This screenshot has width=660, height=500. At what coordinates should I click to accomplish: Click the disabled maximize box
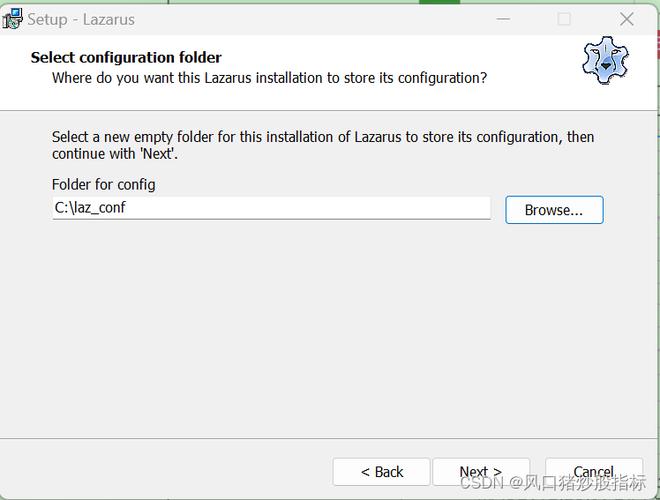coord(564,19)
